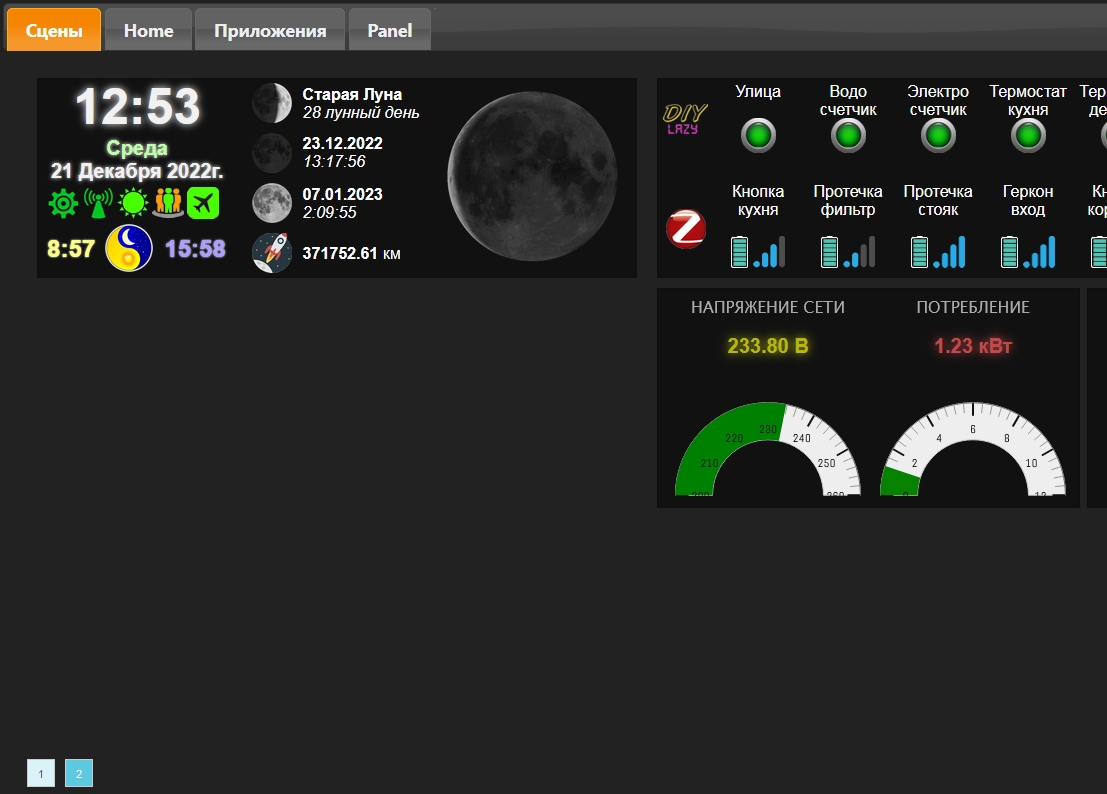Toggle the Улица status indicator
This screenshot has width=1107, height=794.
[x=758, y=135]
